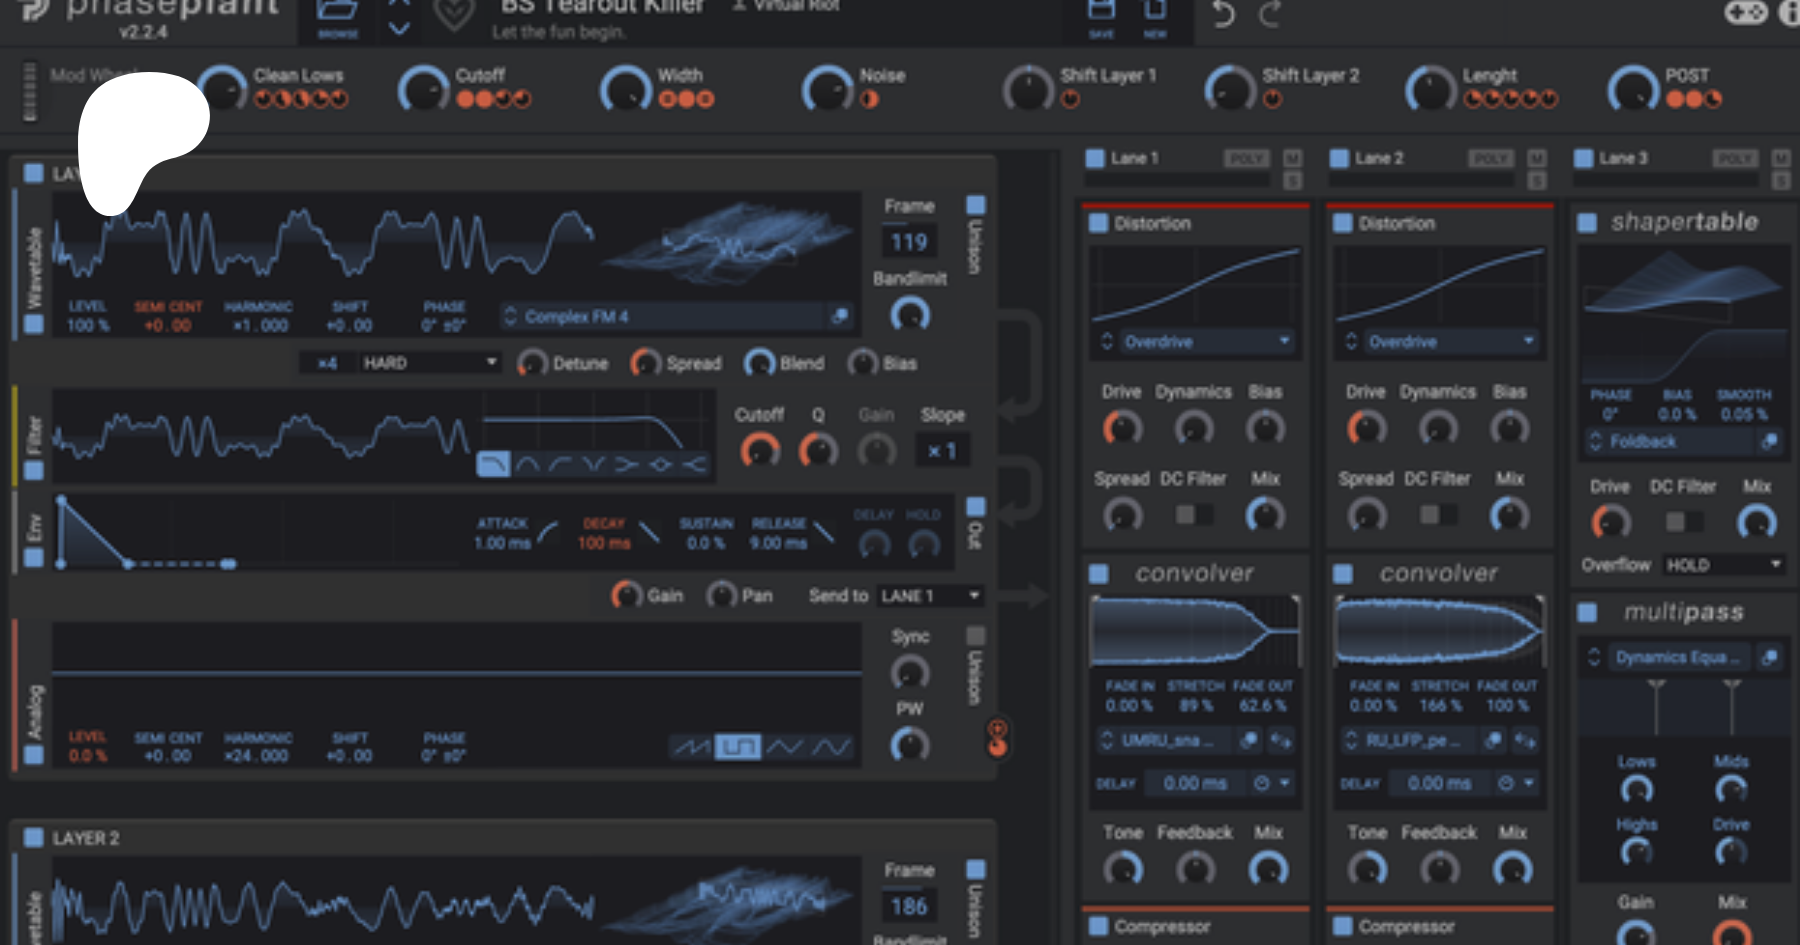Open the preset browser via Browse icon
The height and width of the screenshot is (945, 1800).
click(337, 14)
